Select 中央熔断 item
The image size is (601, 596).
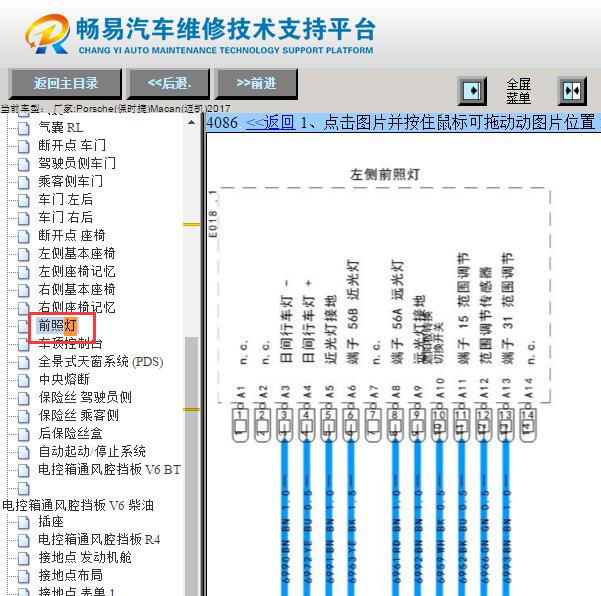coord(64,379)
